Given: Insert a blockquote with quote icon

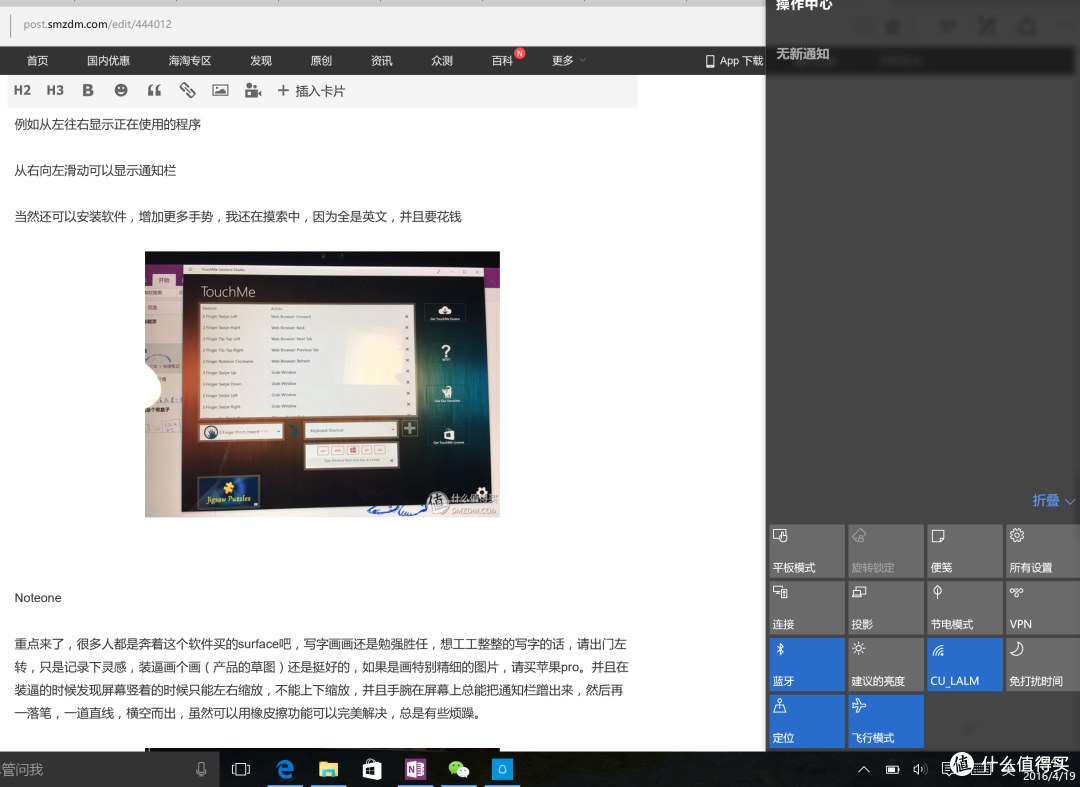Looking at the screenshot, I should pyautogui.click(x=154, y=90).
